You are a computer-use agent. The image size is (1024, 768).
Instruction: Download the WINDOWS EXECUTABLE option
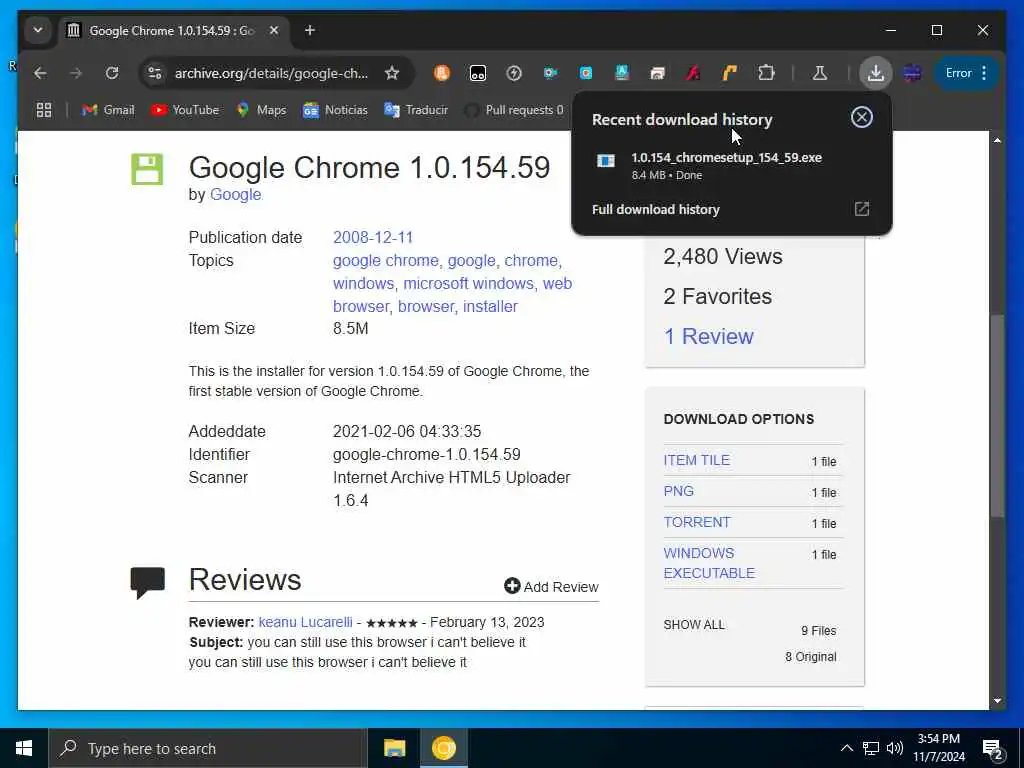[709, 563]
